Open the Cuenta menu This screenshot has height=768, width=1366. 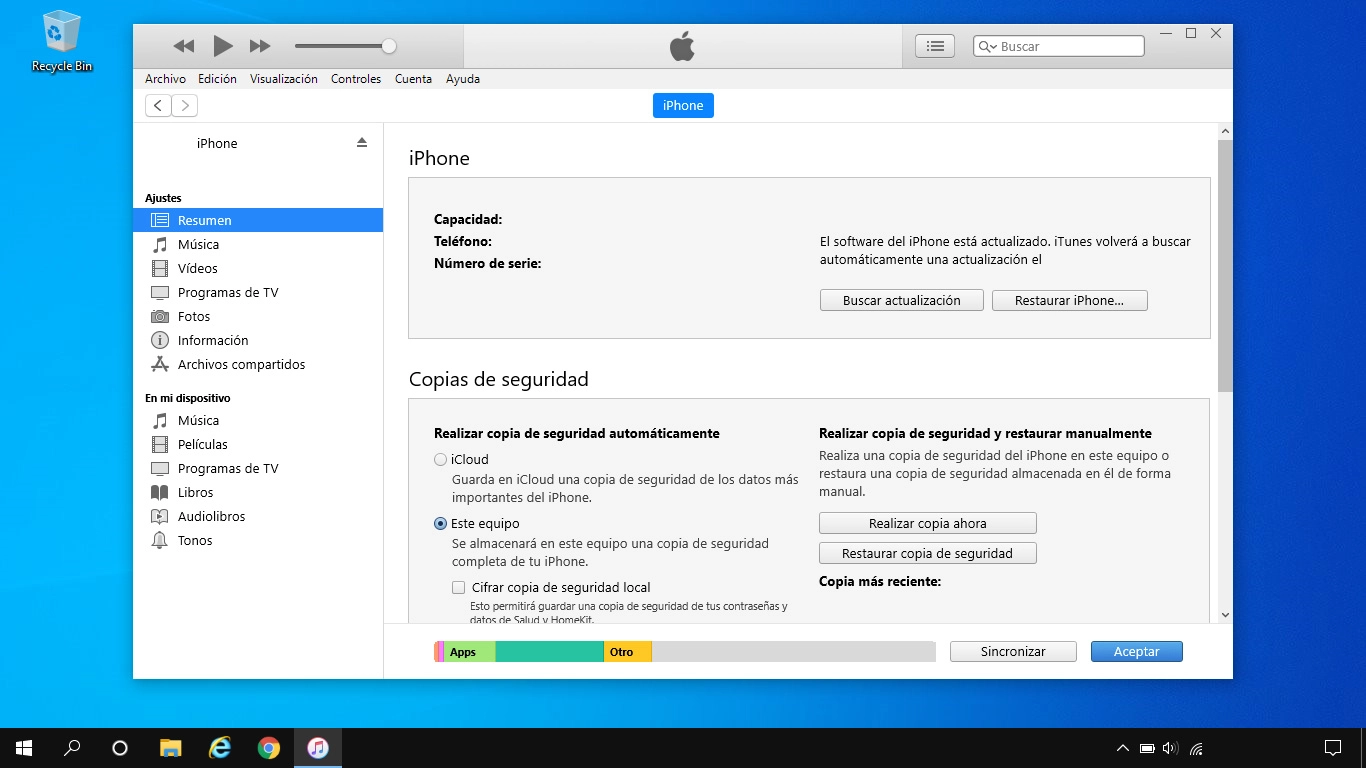413,79
